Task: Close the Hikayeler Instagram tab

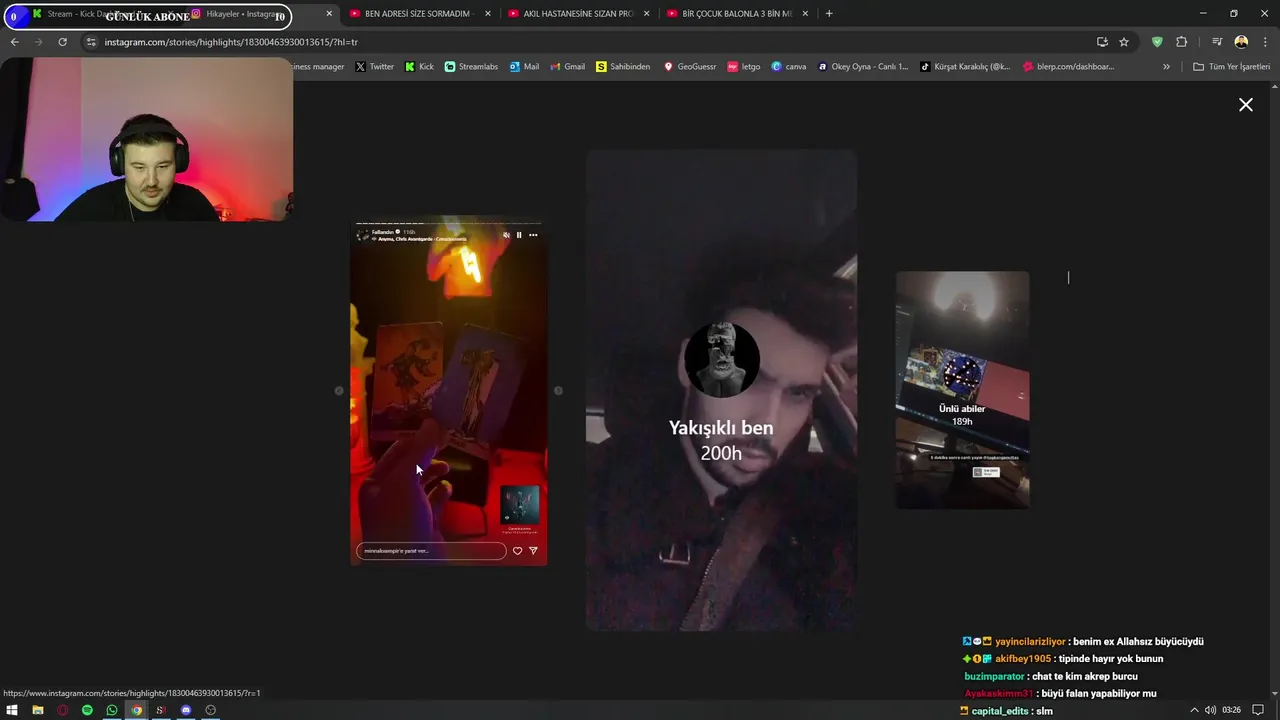Action: click(x=329, y=14)
